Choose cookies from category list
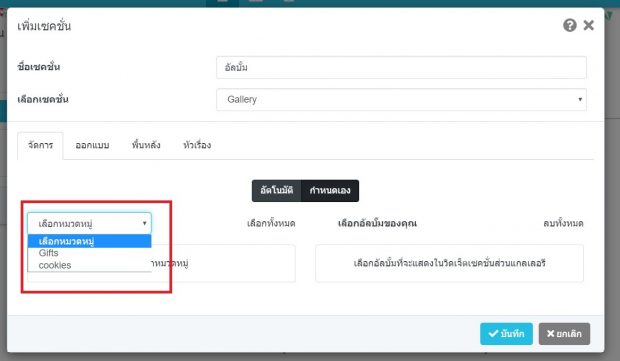This screenshot has height=361, width=620. [x=89, y=265]
